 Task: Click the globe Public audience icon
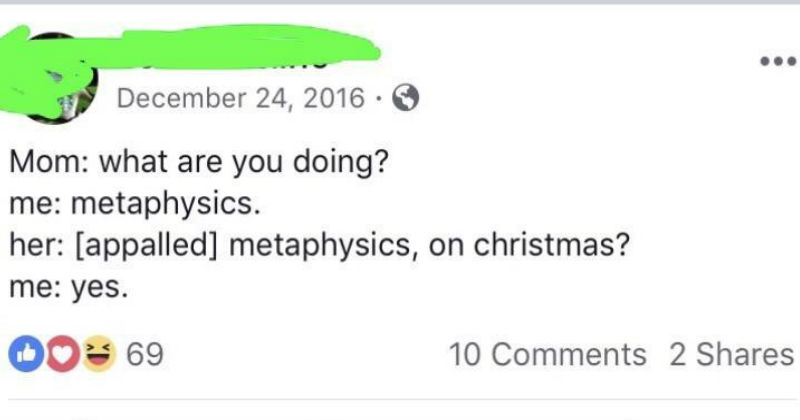click(404, 99)
